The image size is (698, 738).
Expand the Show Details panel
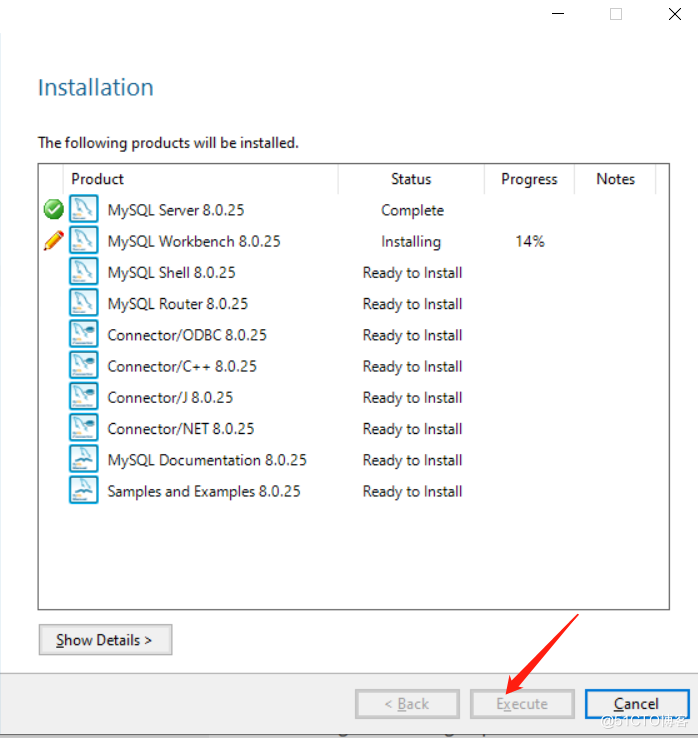(x=105, y=640)
